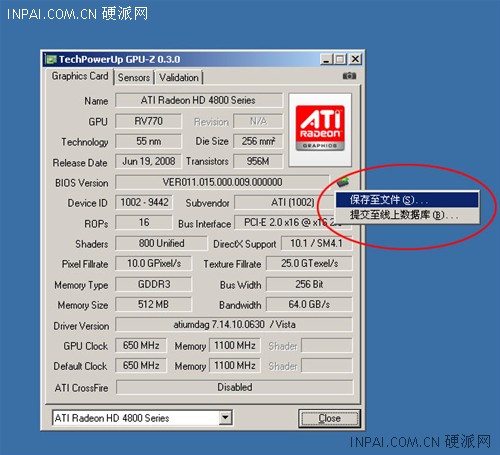This screenshot has height=455, width=500.
Task: Open the graphics card selector dropdown arrow
Action: click(226, 418)
